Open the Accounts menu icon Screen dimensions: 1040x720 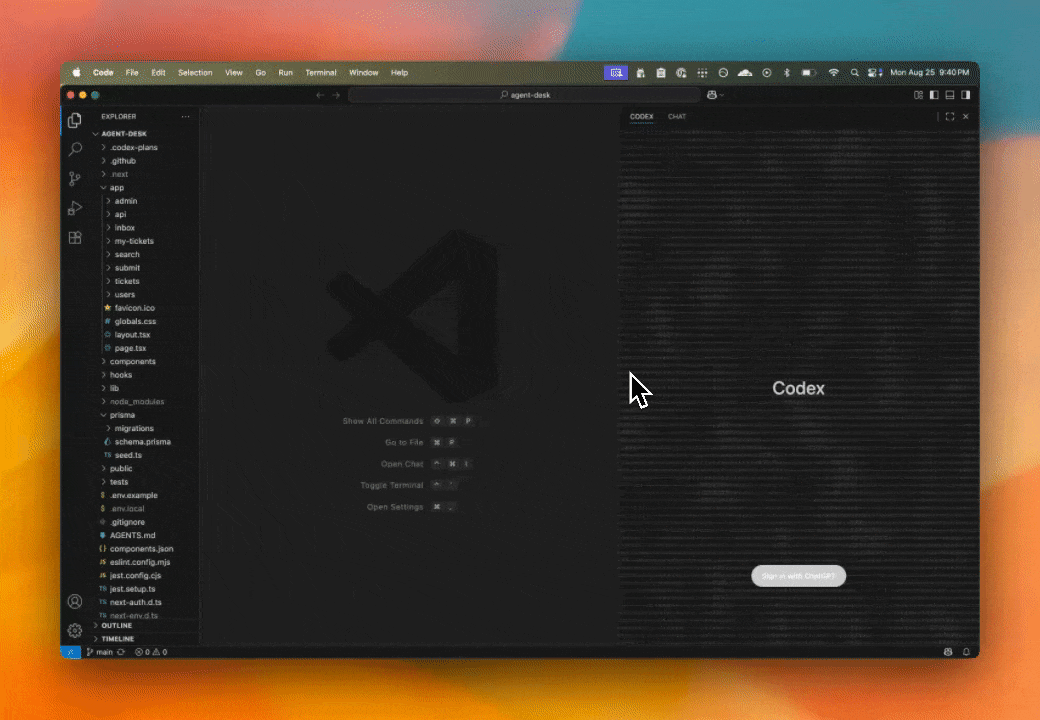pos(75,601)
